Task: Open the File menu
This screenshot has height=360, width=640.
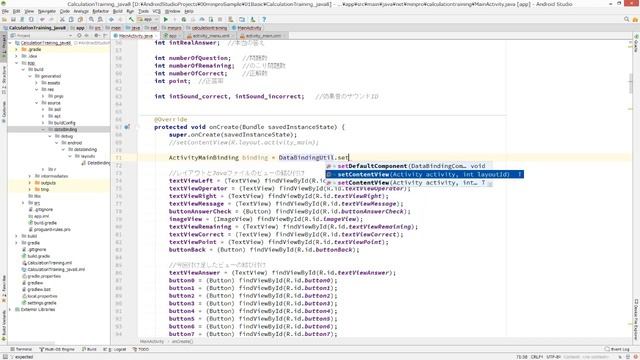Action: [5, 11]
